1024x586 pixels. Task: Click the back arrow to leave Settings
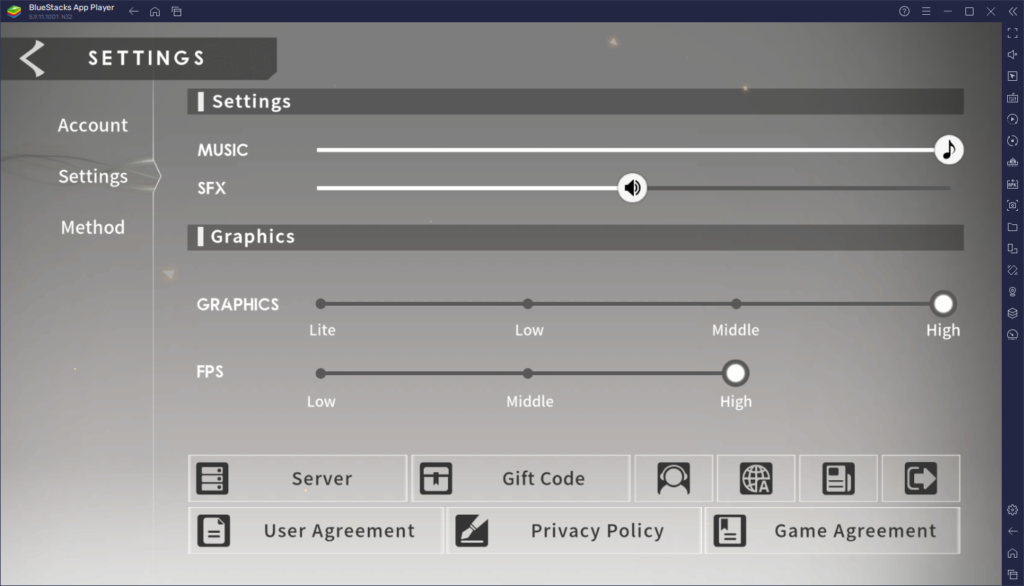30,57
